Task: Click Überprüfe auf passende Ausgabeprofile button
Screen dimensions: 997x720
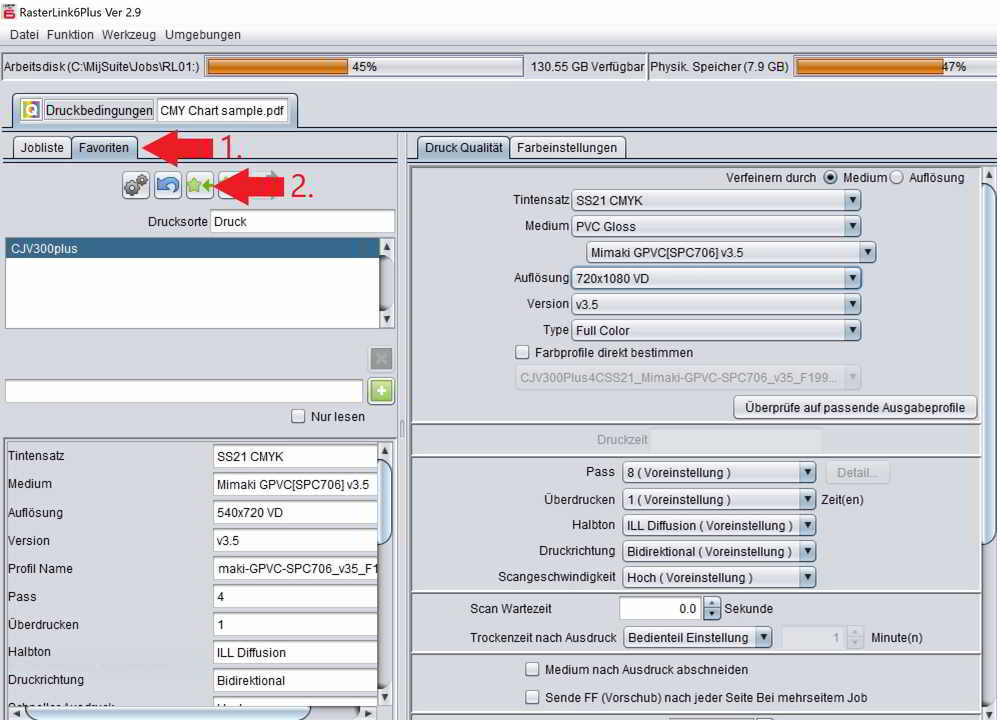Action: point(855,408)
